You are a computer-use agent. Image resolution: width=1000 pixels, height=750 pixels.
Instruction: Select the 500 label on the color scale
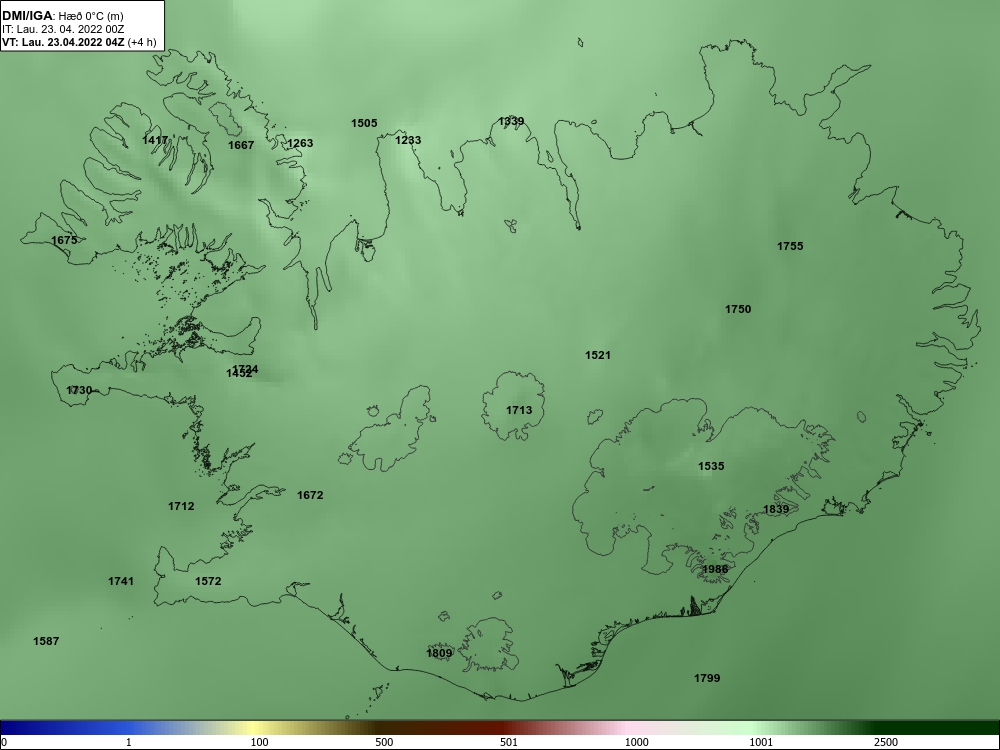[384, 742]
